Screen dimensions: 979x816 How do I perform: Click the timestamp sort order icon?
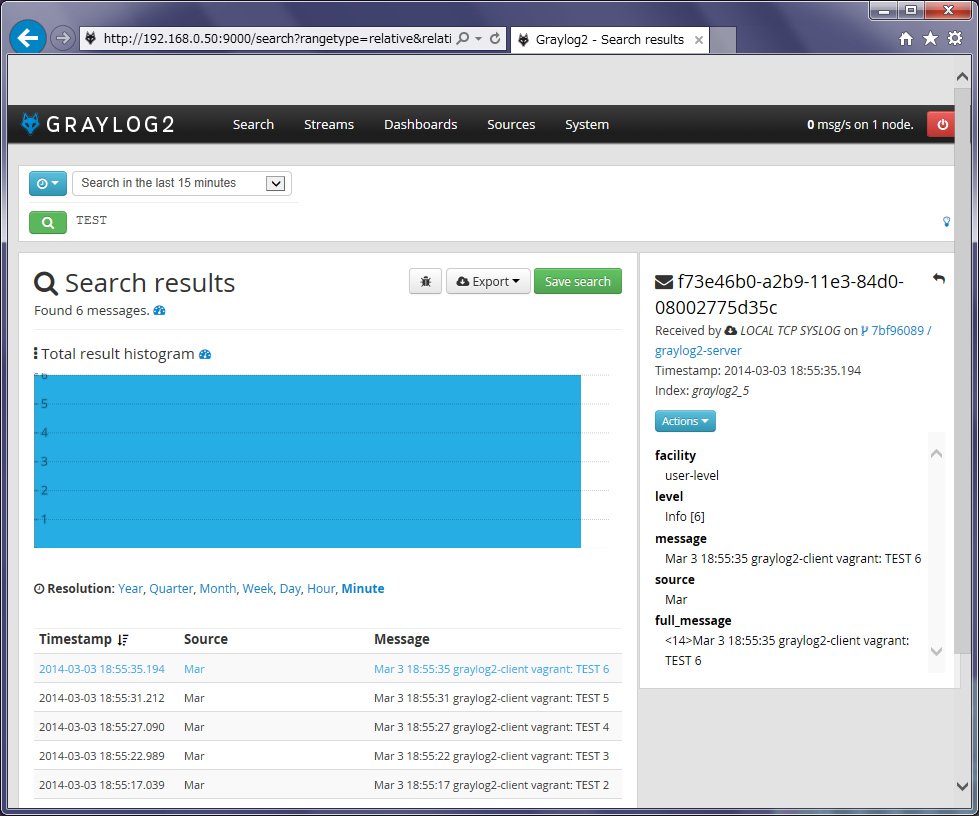[x=123, y=639]
